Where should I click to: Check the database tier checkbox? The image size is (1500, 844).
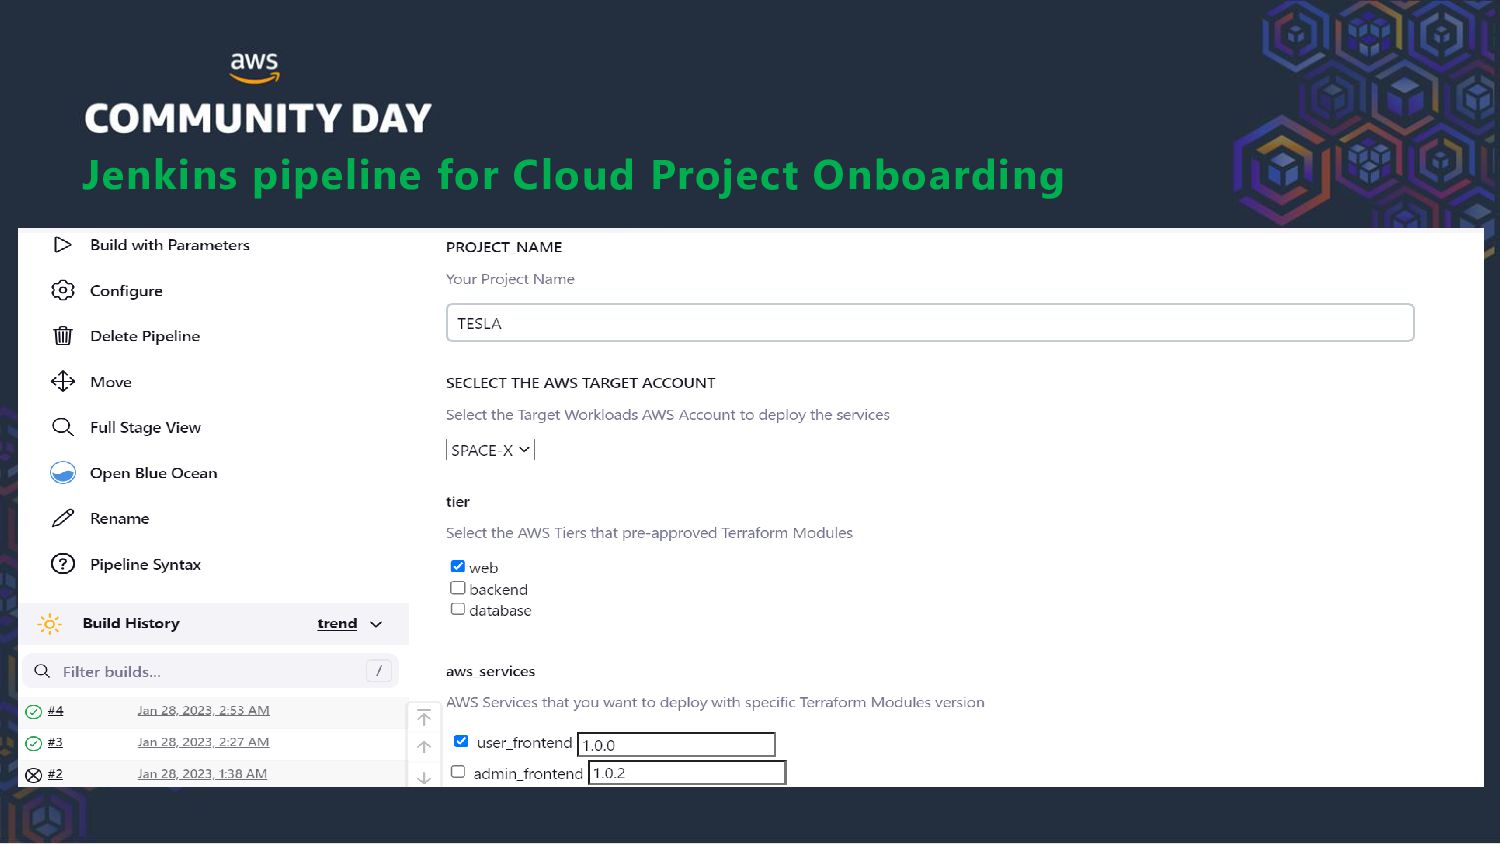point(458,609)
